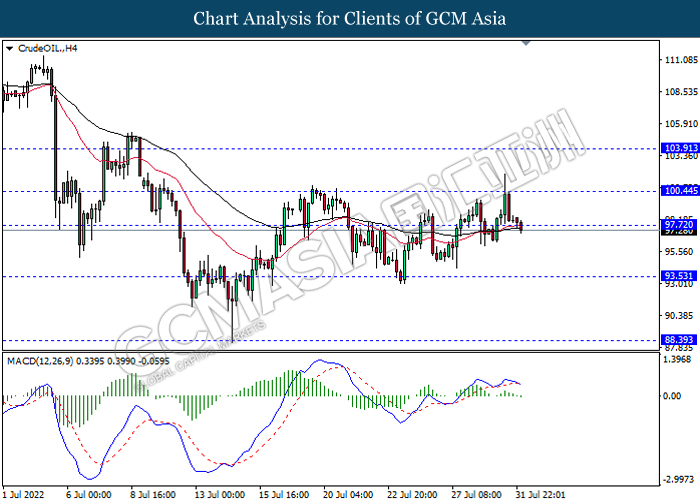Click the 105.910 price axis value
This screenshot has width=700, height=500.
tap(681, 124)
